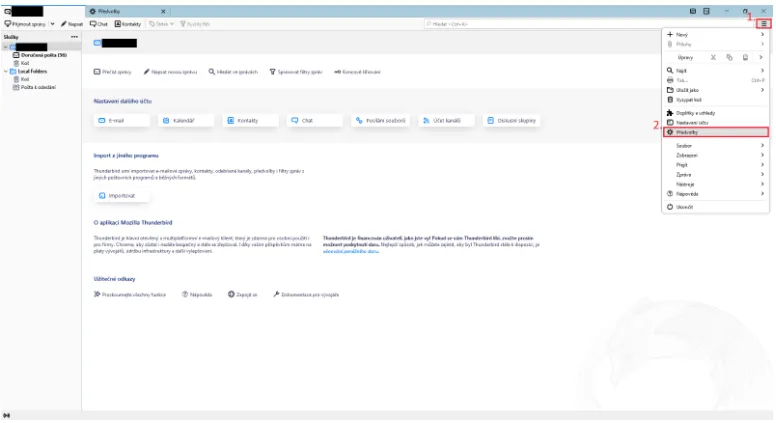Click the Chat account setup card

[314, 120]
